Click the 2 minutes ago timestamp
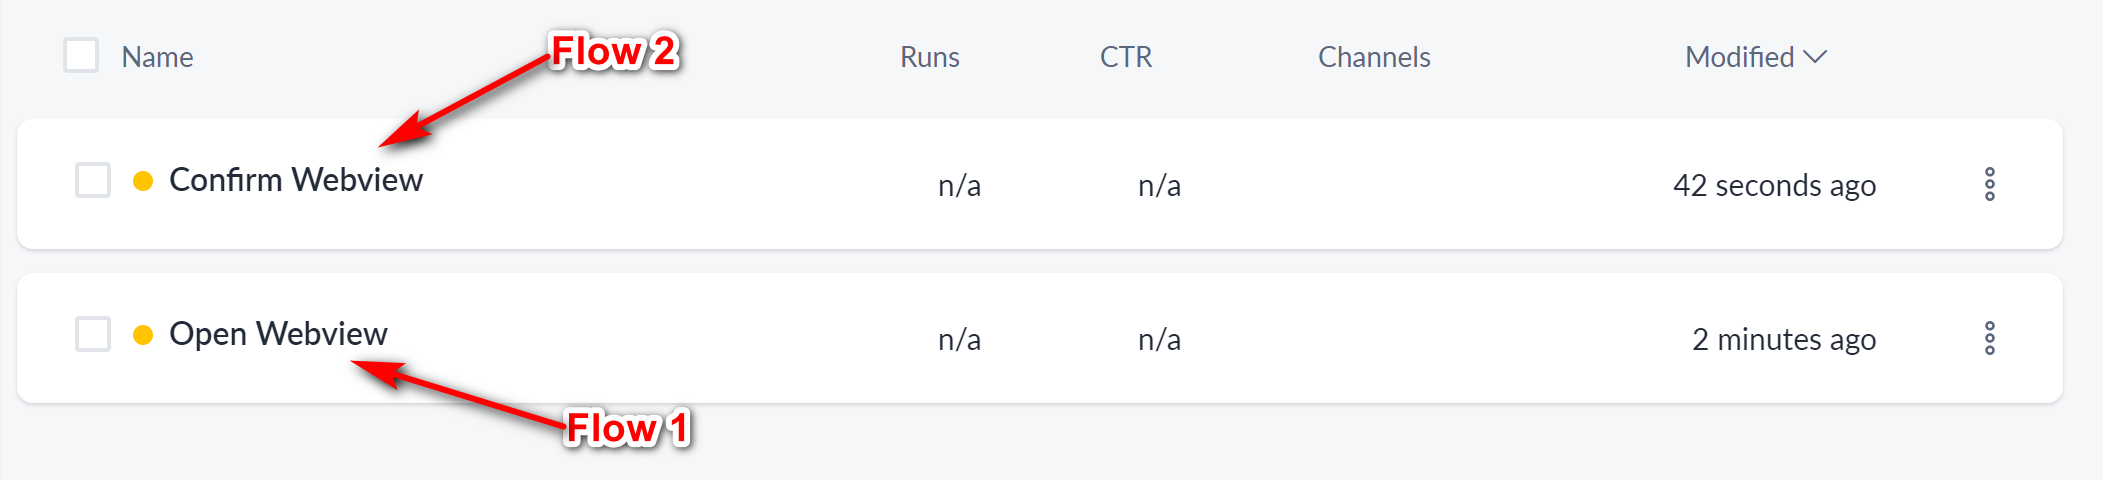This screenshot has width=2103, height=480. coord(1783,340)
